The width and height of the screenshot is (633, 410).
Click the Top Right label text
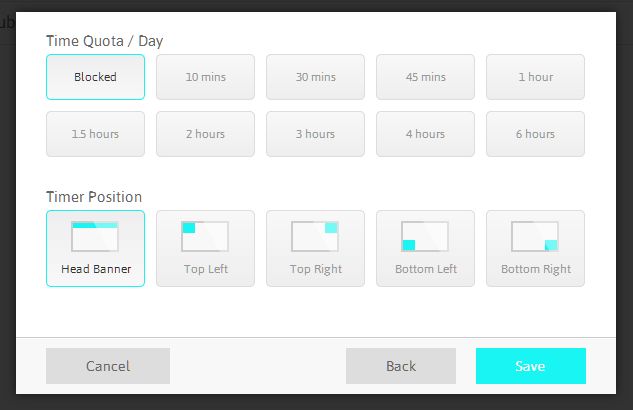316,269
